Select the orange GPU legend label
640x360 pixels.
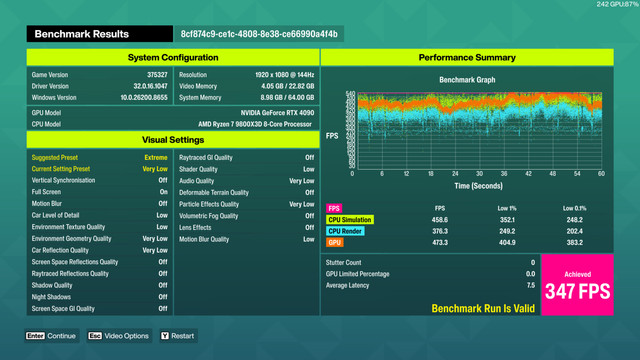pyautogui.click(x=334, y=242)
